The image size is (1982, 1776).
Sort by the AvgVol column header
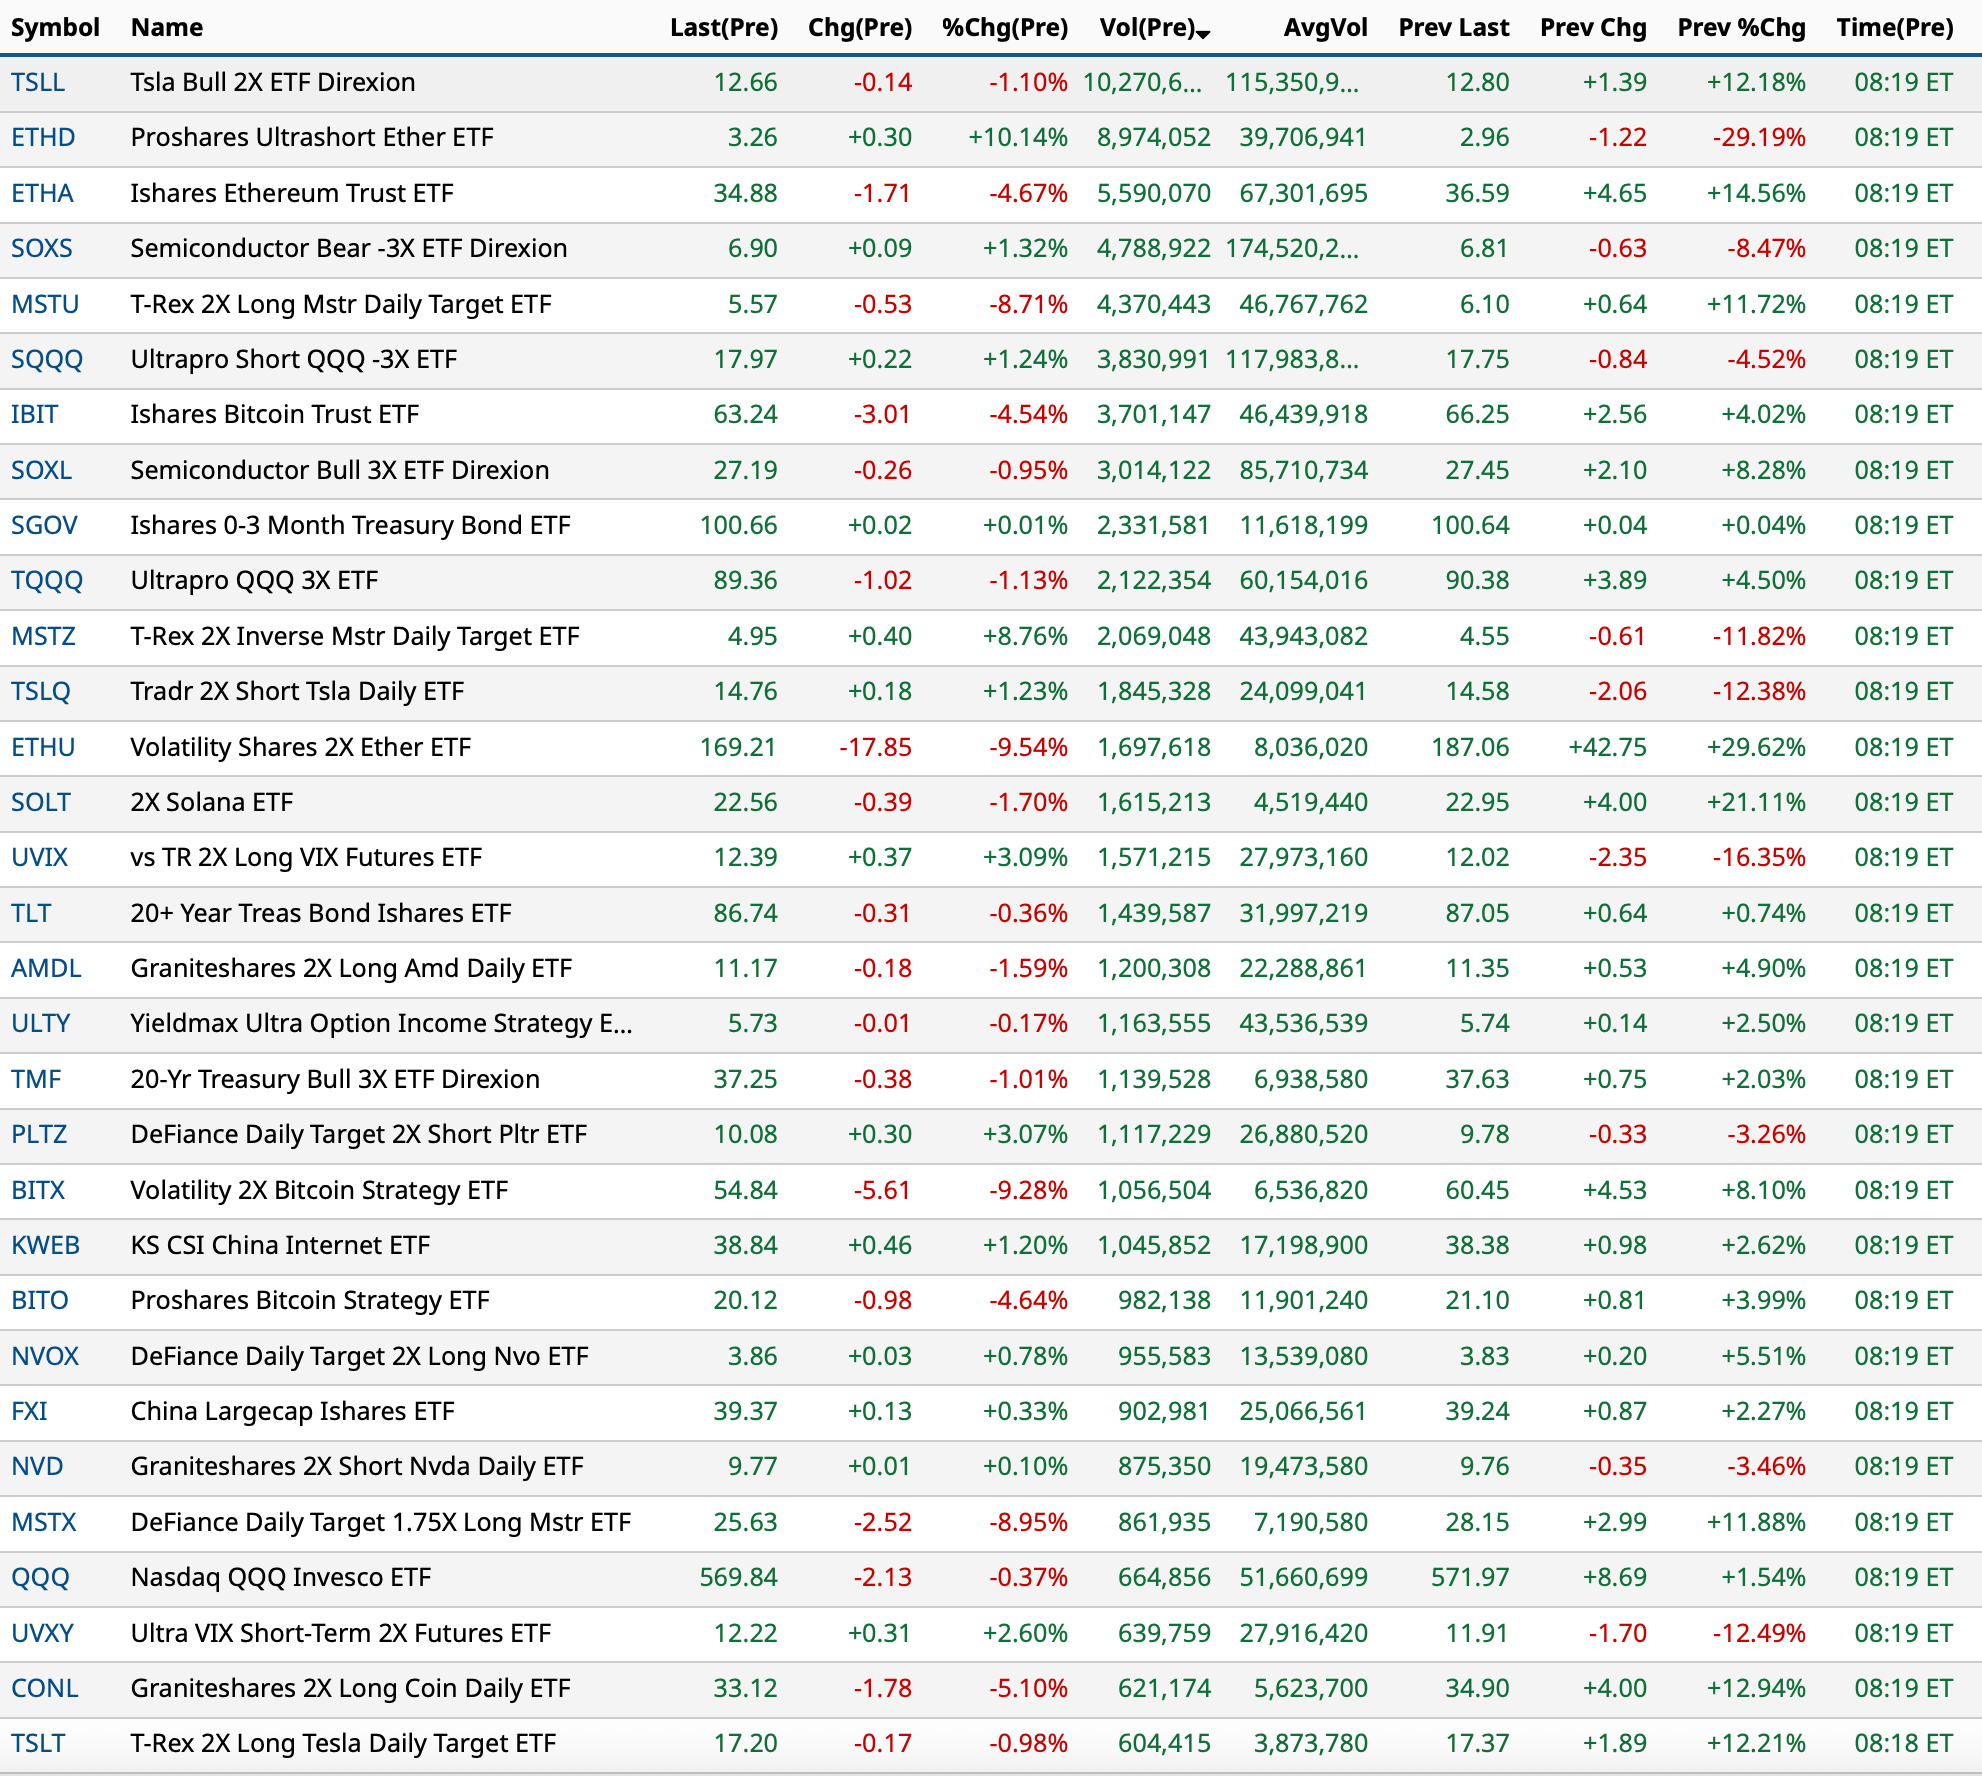pyautogui.click(x=1324, y=27)
